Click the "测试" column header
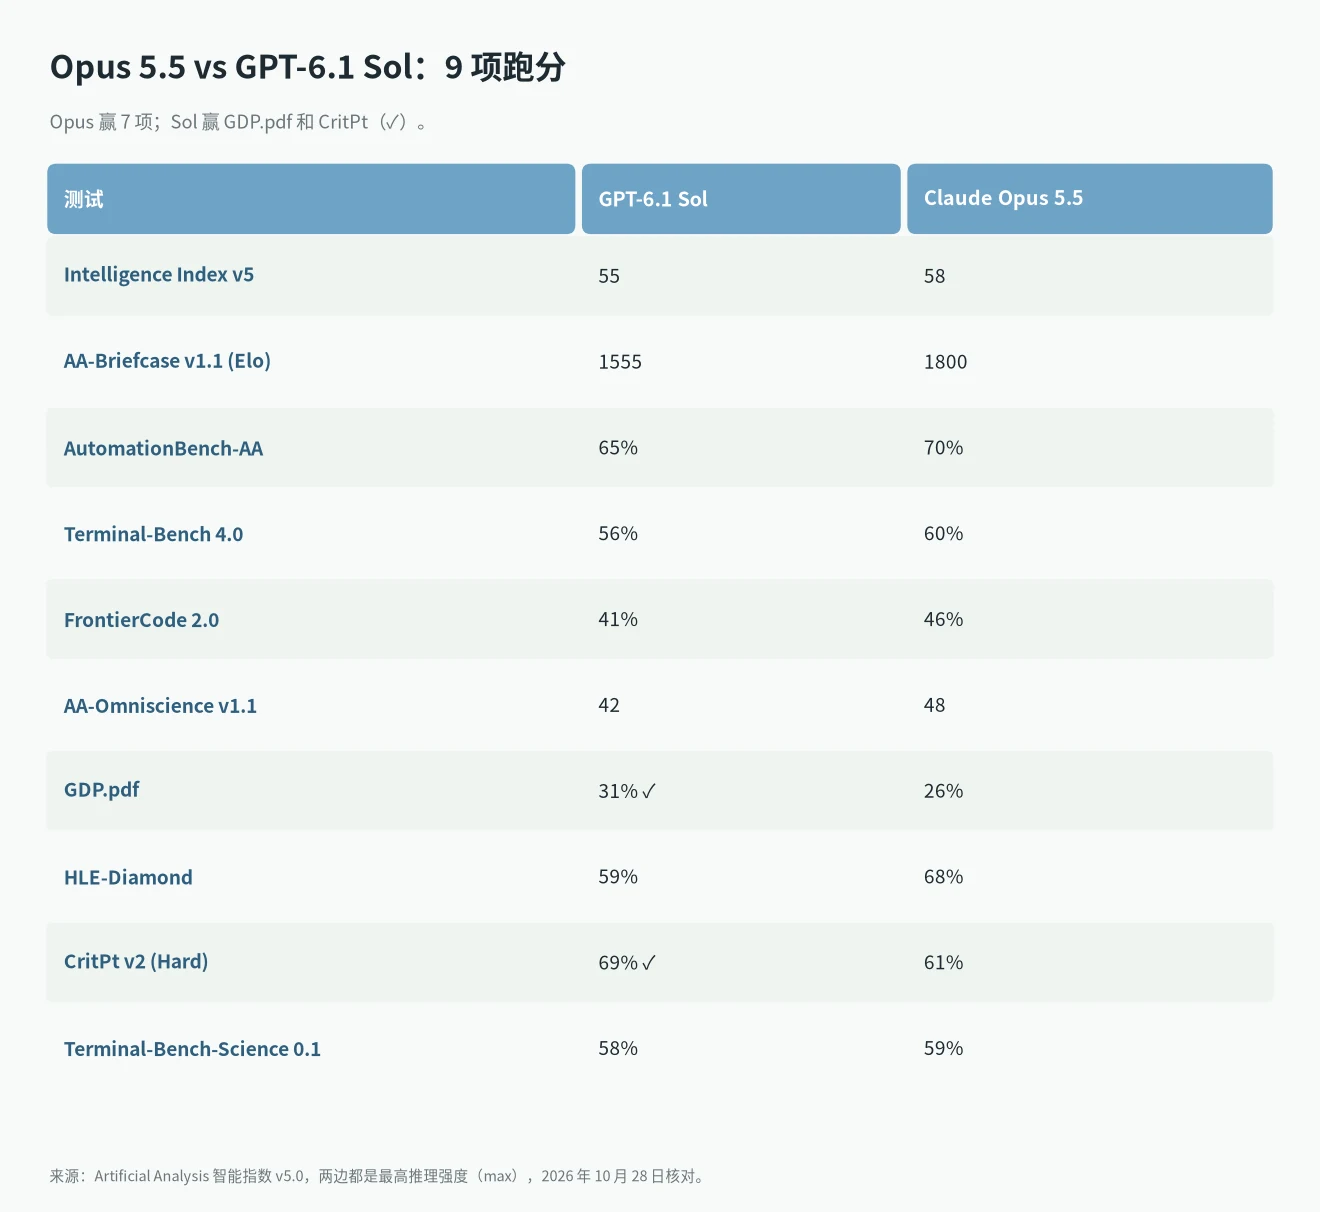Viewport: 1320px width, 1212px height. coord(311,199)
